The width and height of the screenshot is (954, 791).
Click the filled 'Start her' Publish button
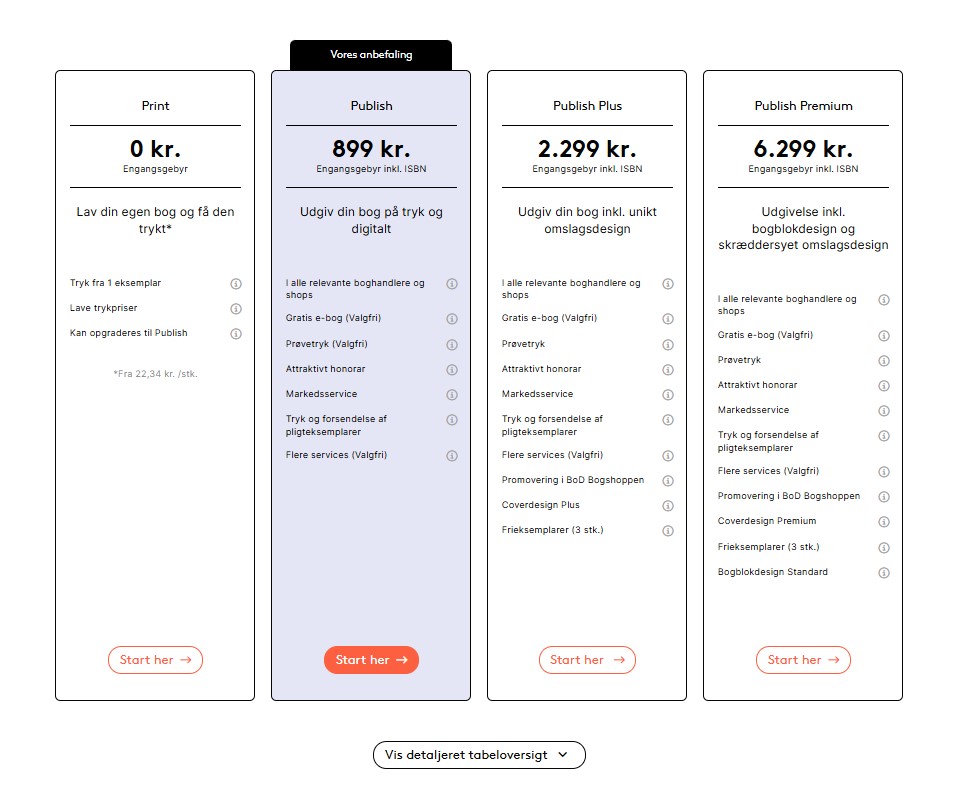tap(371, 660)
